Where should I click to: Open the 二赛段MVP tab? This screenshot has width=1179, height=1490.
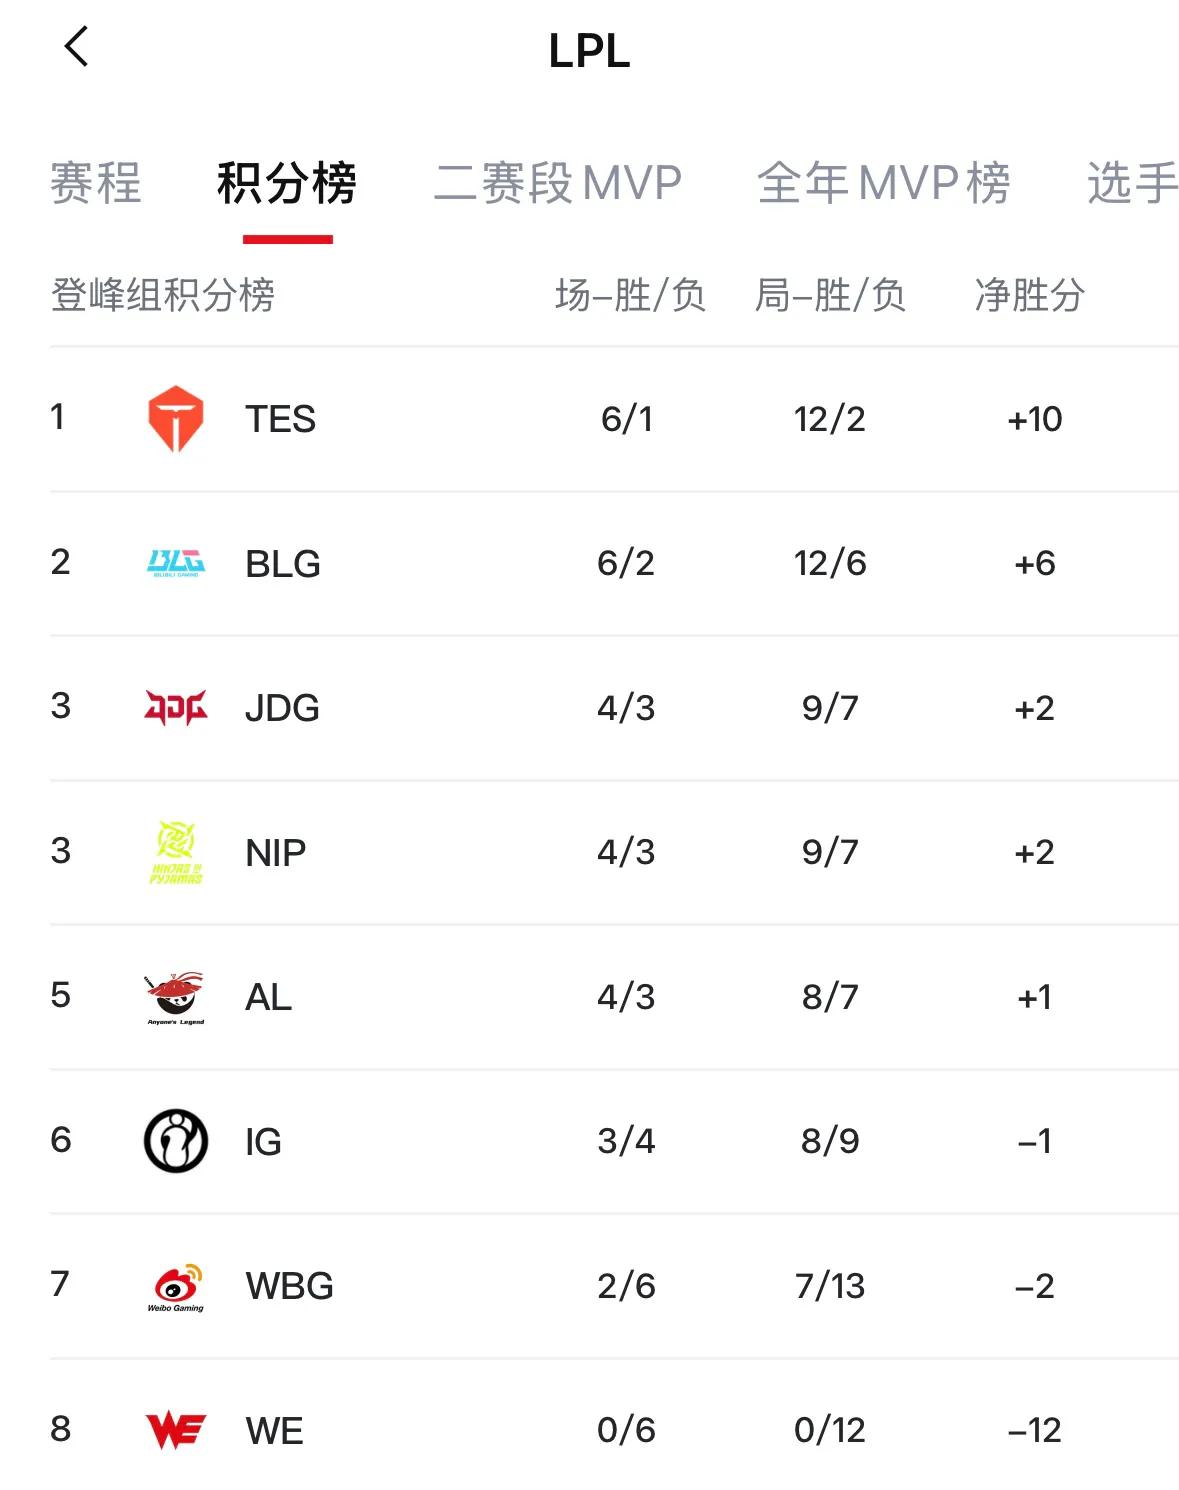coord(558,184)
